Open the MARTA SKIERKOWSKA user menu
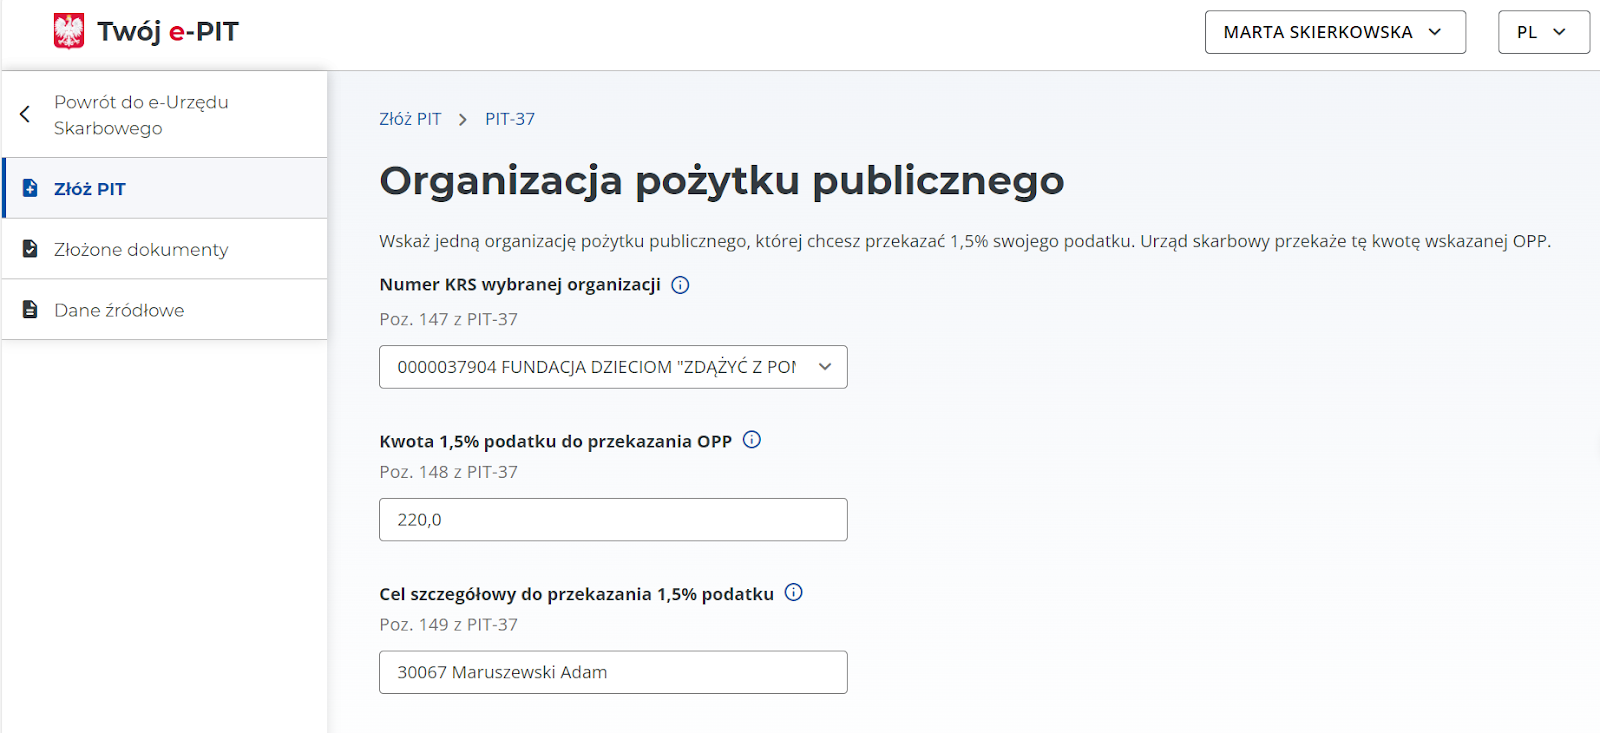Image resolution: width=1600 pixels, height=733 pixels. pos(1334,32)
